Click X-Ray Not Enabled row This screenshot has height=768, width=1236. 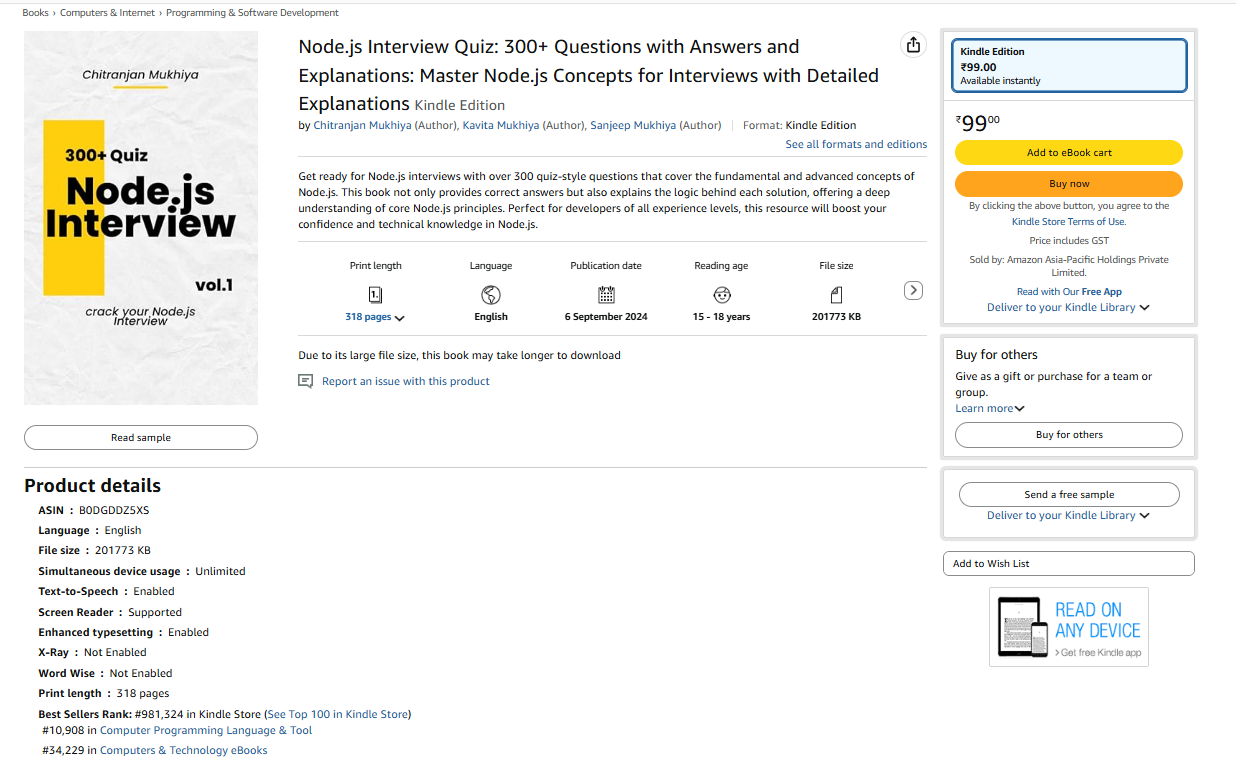[x=92, y=652]
